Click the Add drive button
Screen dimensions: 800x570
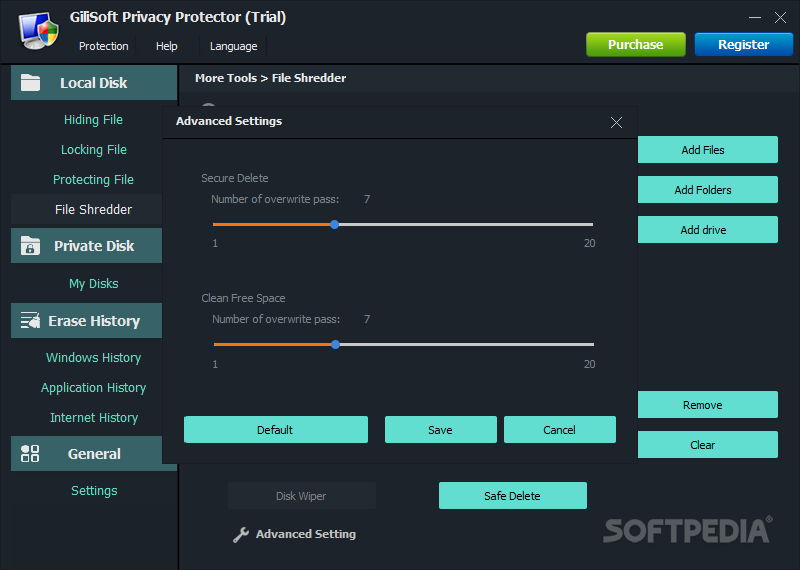[708, 230]
